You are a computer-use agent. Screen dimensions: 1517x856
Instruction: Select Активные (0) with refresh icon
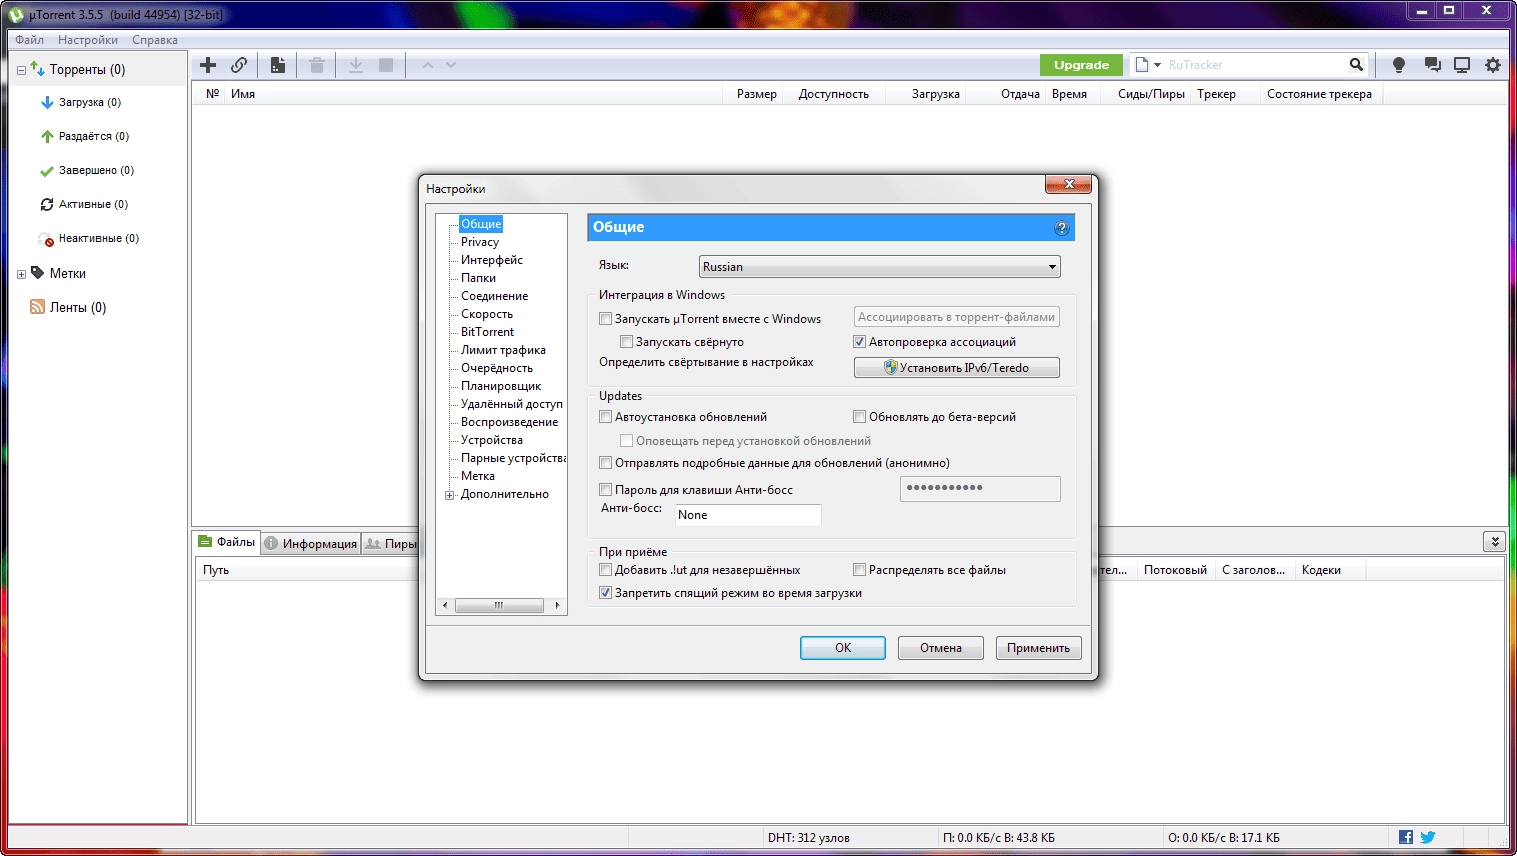point(84,204)
